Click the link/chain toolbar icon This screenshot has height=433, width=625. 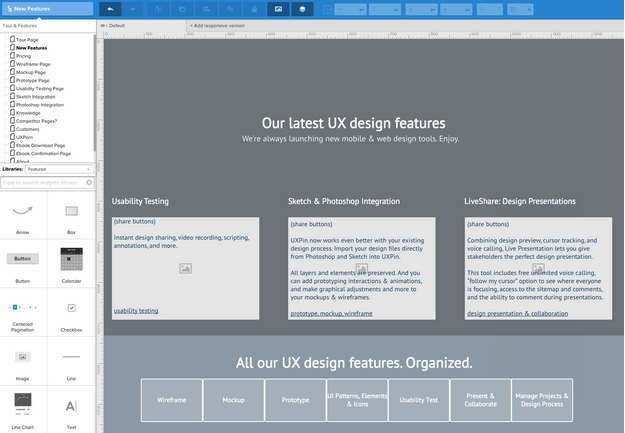coord(230,9)
